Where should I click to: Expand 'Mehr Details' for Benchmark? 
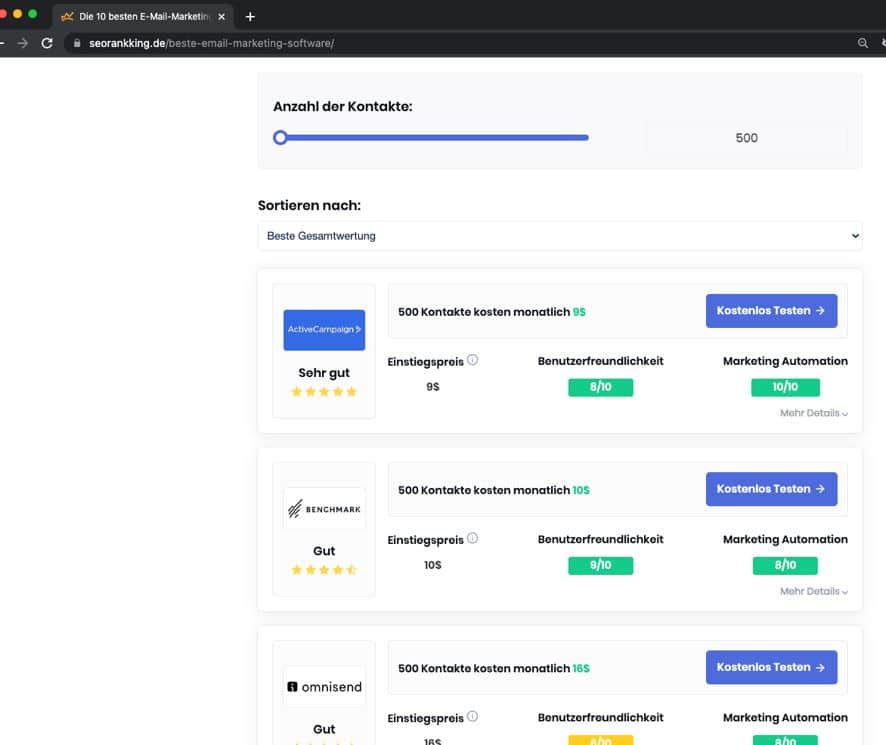[813, 591]
